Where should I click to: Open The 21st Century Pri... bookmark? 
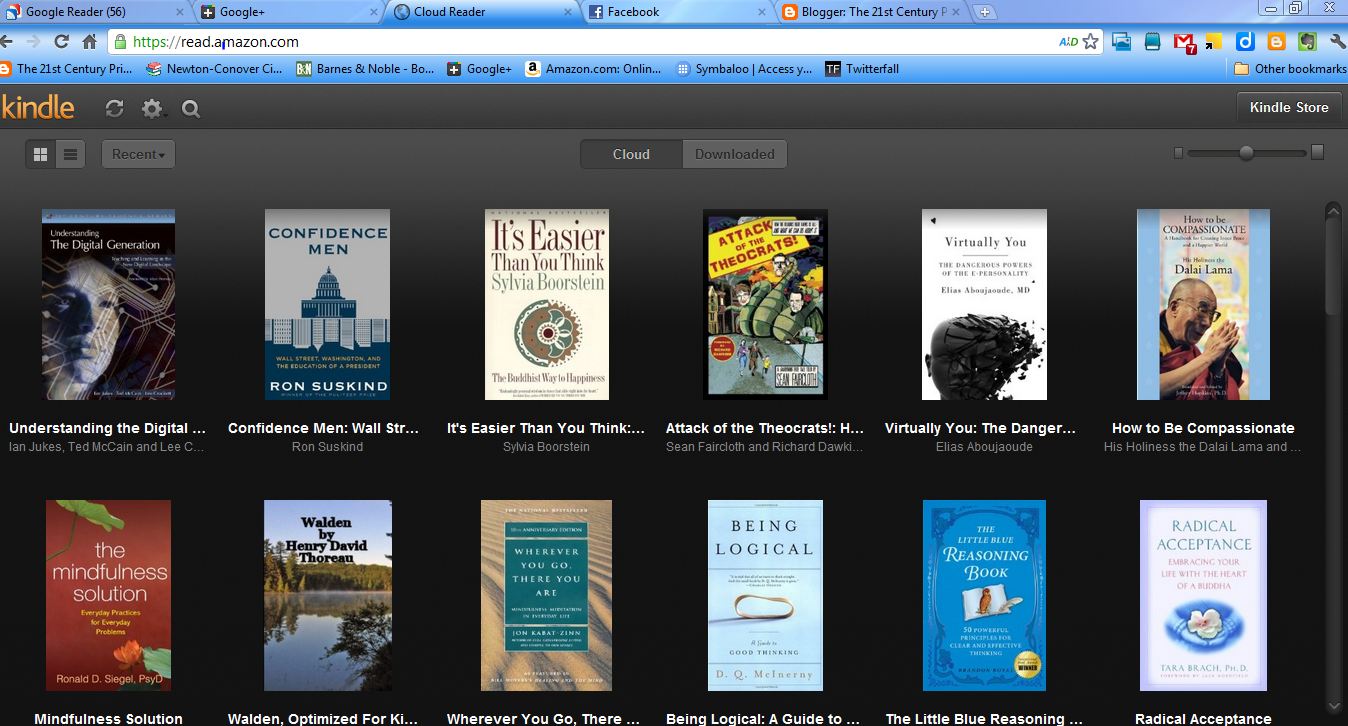click(x=67, y=69)
